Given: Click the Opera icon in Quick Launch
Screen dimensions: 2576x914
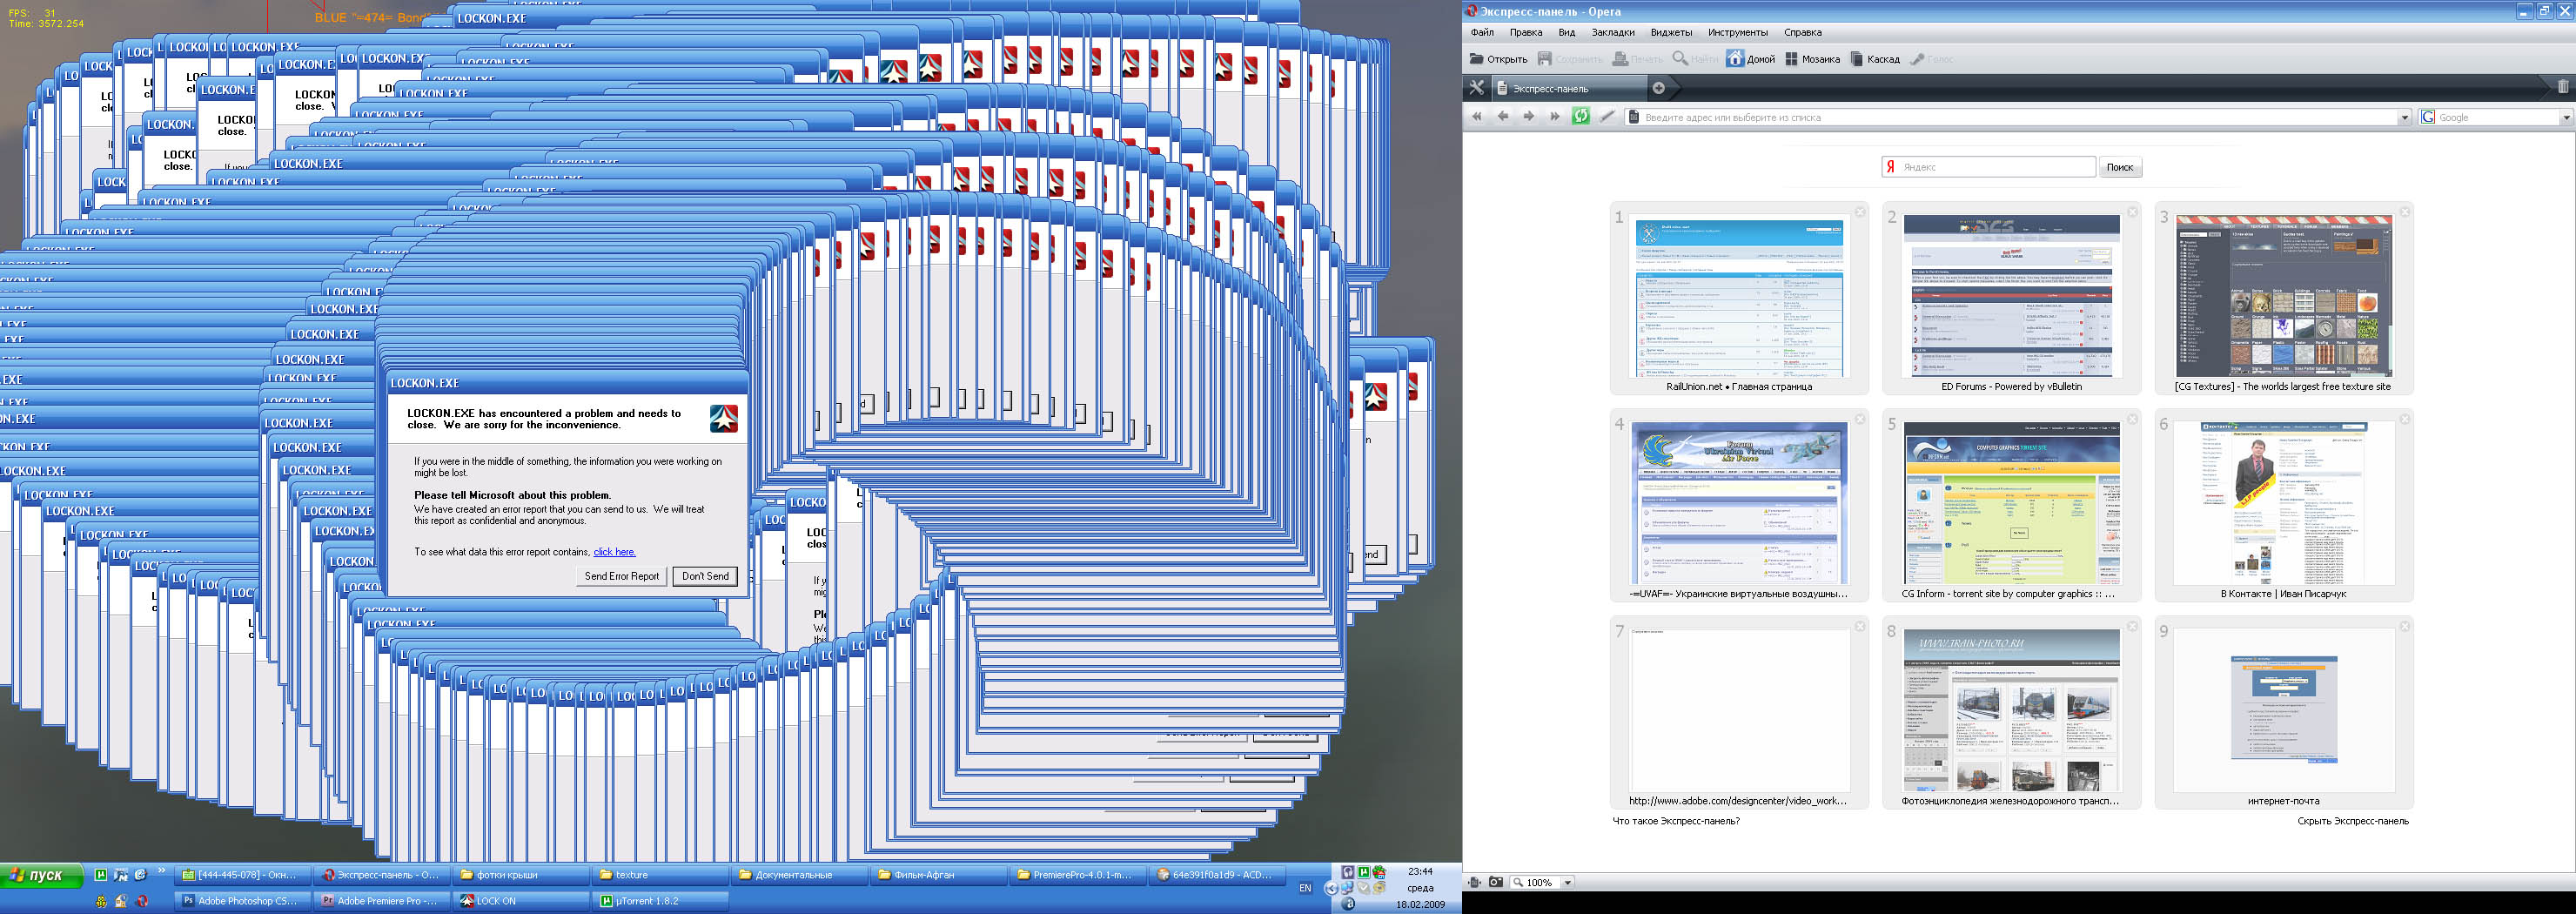Looking at the screenshot, I should 142,901.
